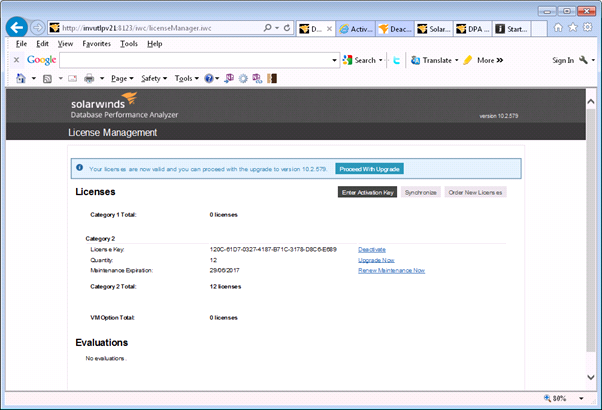Screen dimensions: 602x410
Task: Click the Enter Activation Key button
Action: tap(367, 192)
